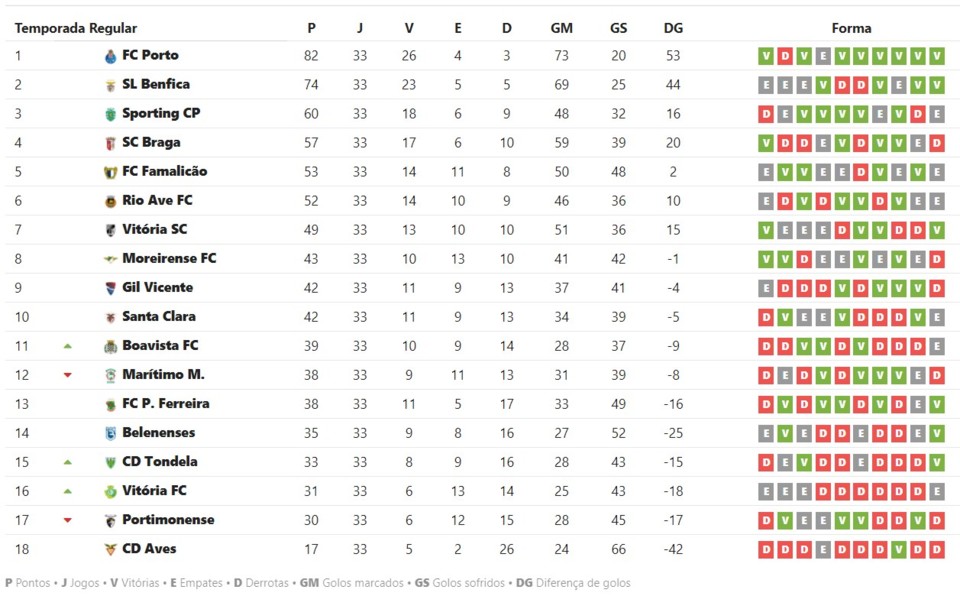Click the Forma column header
The height and width of the screenshot is (596, 960).
coord(851,28)
